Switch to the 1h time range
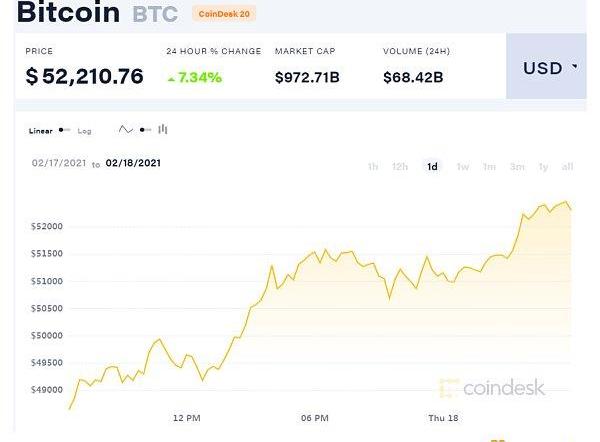This screenshot has width=600, height=442. point(373,166)
